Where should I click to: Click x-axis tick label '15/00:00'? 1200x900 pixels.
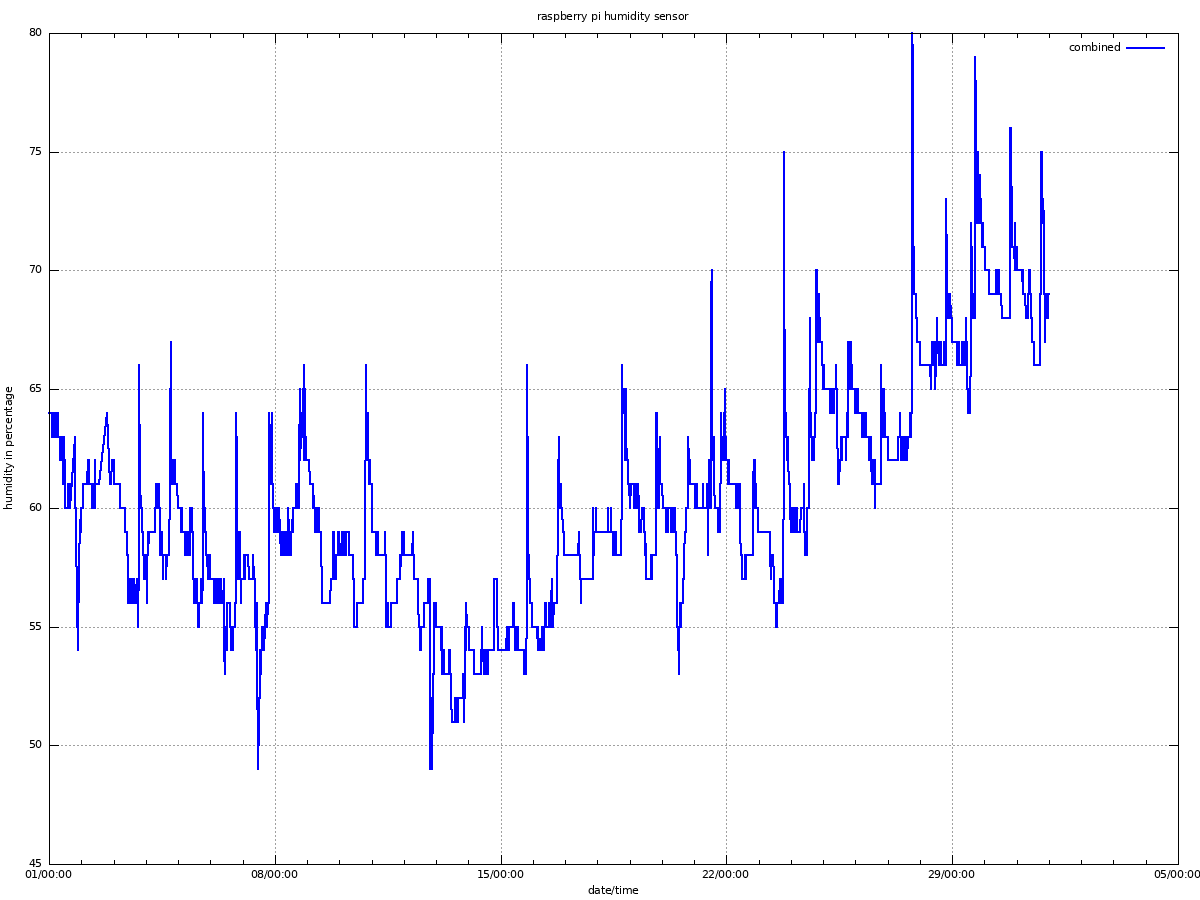click(501, 874)
